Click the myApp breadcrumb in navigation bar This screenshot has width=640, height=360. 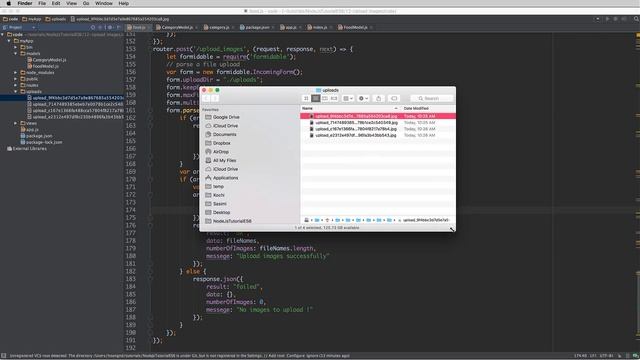[32, 19]
